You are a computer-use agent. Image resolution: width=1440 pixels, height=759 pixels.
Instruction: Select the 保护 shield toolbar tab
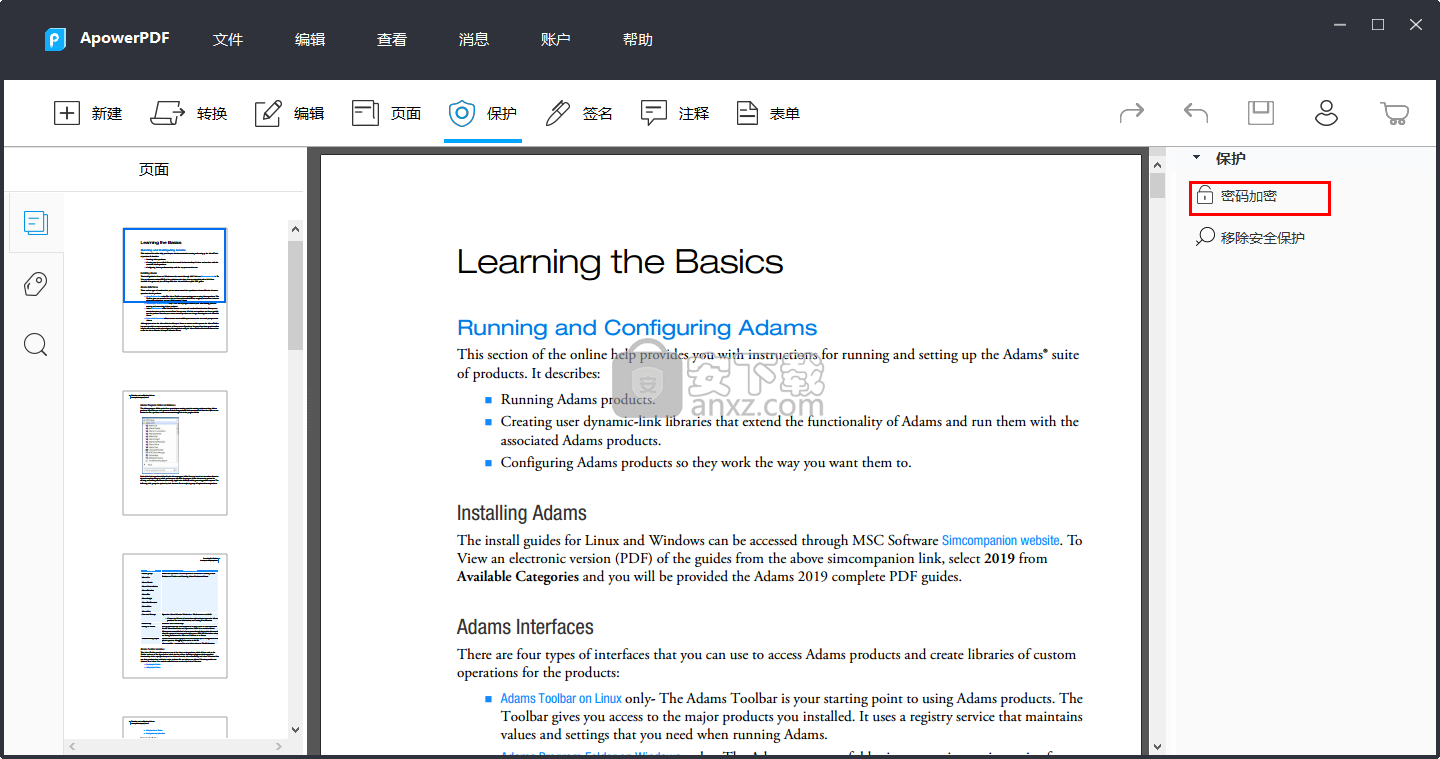482,113
